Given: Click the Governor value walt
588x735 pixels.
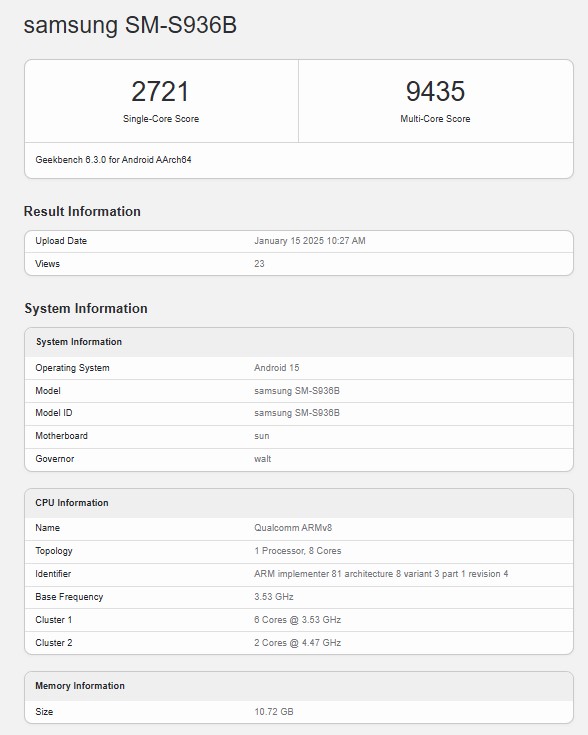Looking at the screenshot, I should click(263, 459).
